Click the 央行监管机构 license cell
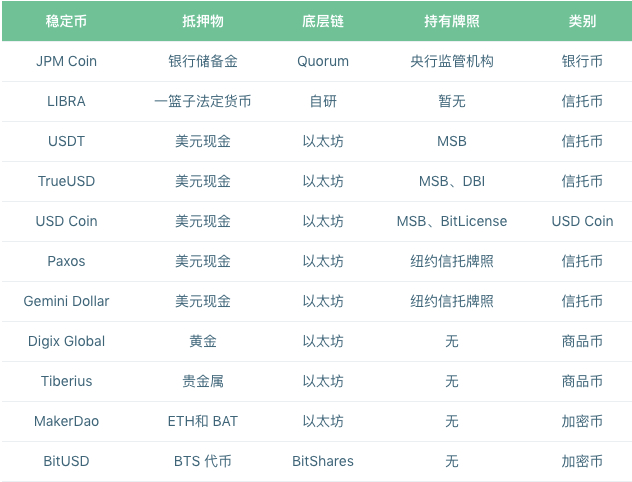The image size is (632, 482). pos(452,61)
